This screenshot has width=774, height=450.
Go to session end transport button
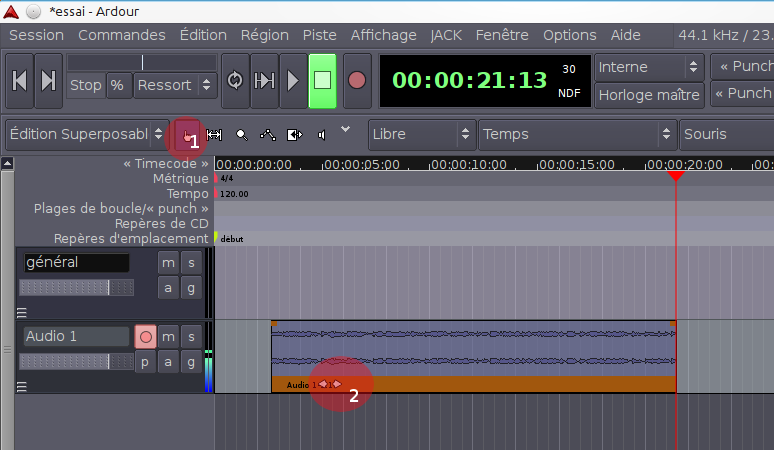tap(48, 81)
